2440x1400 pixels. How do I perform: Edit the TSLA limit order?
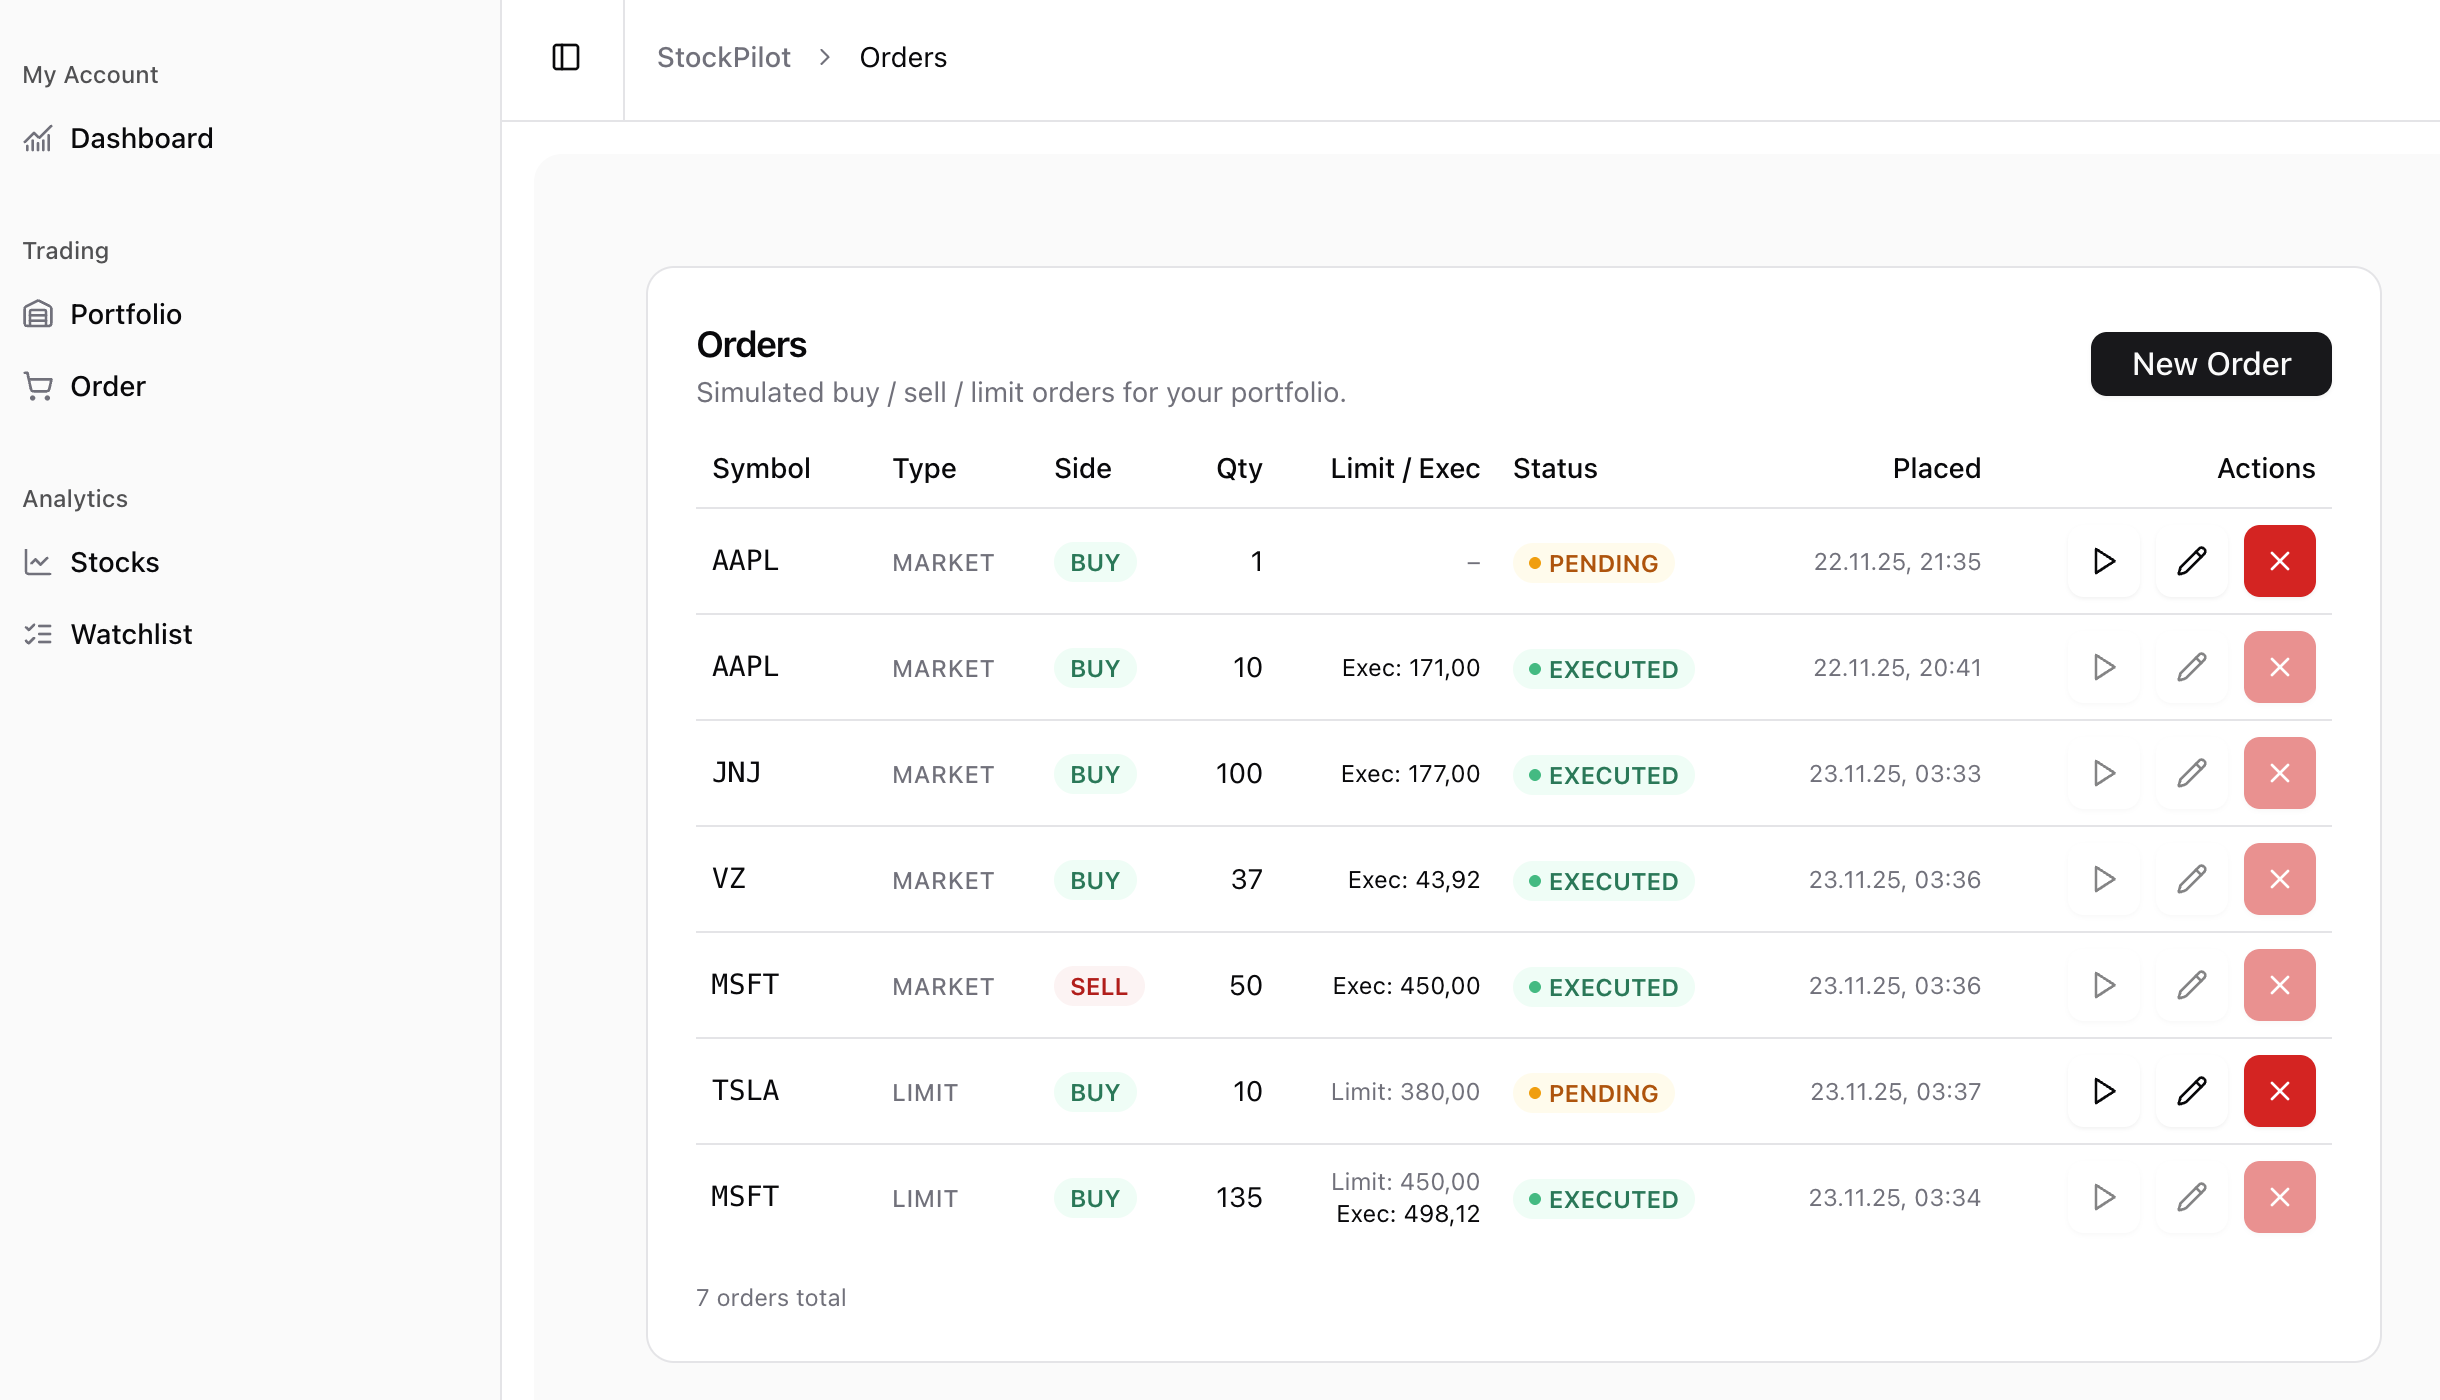click(x=2191, y=1091)
